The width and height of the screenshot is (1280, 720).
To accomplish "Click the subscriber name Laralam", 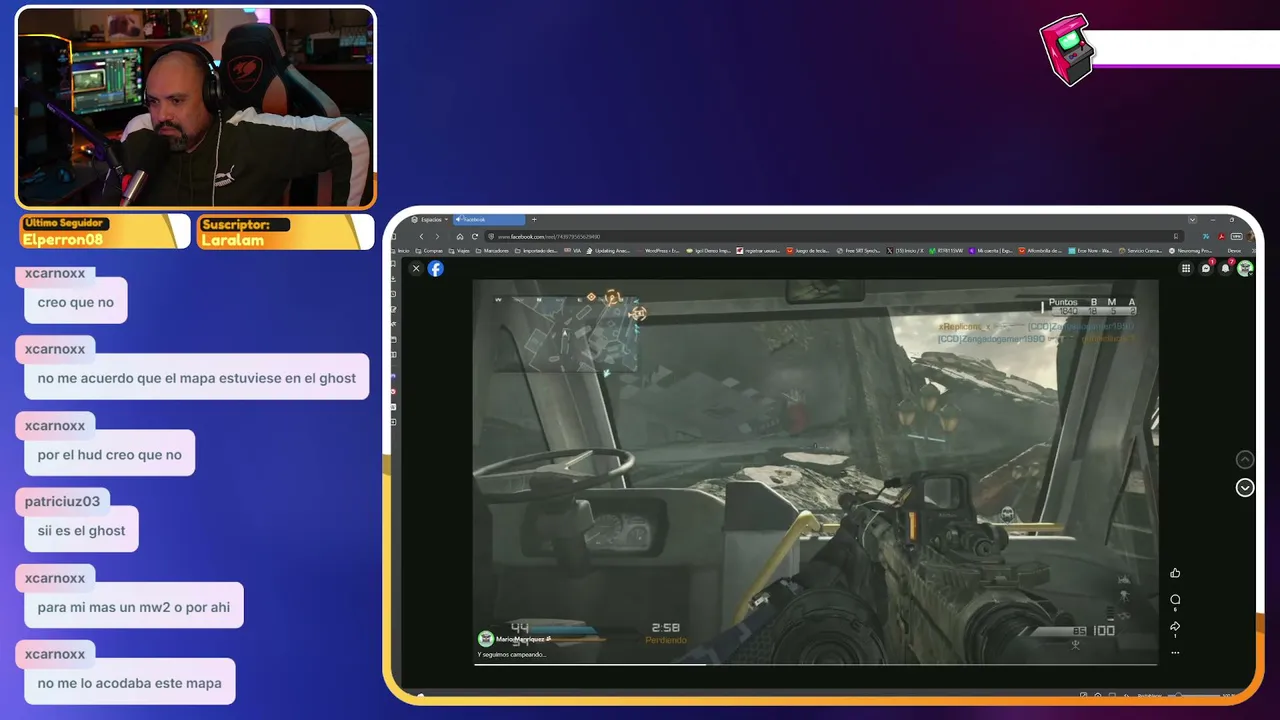I will [x=233, y=240].
